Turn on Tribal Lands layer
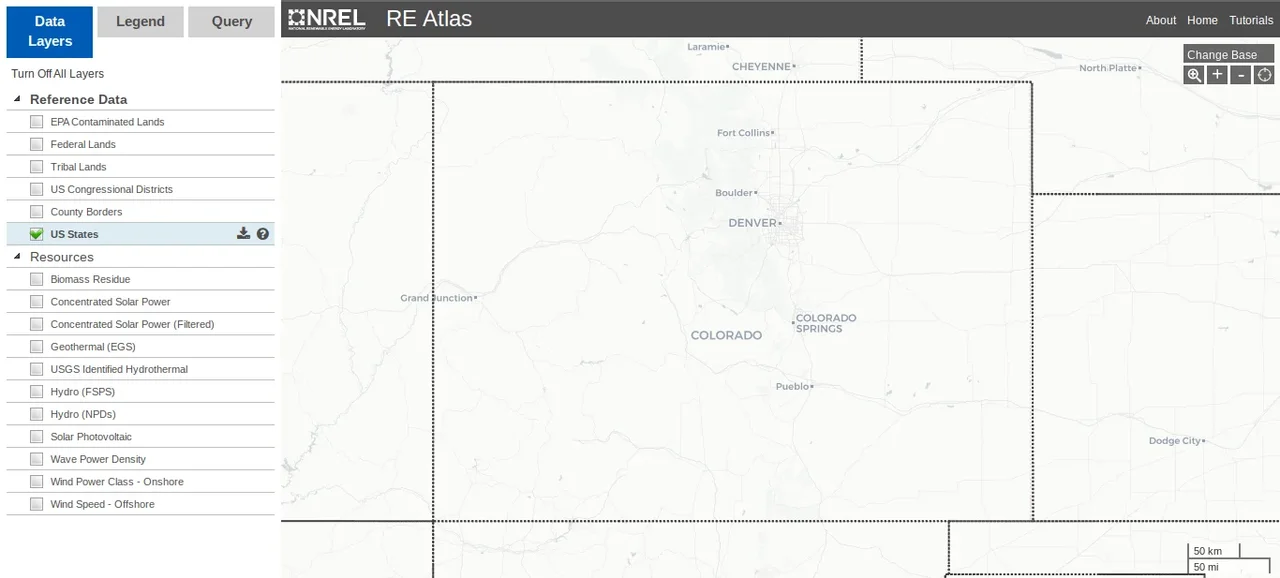 coord(37,167)
